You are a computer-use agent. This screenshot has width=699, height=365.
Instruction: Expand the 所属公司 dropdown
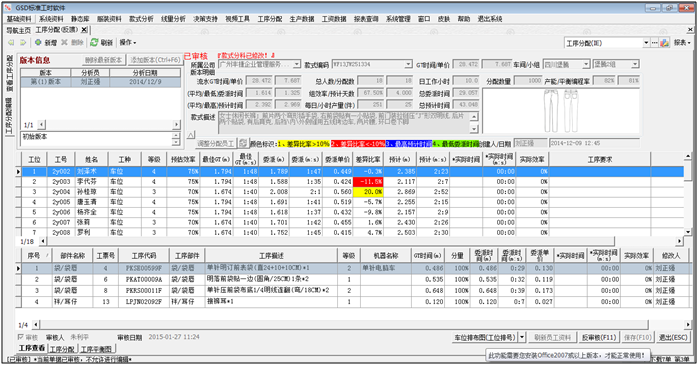(297, 65)
